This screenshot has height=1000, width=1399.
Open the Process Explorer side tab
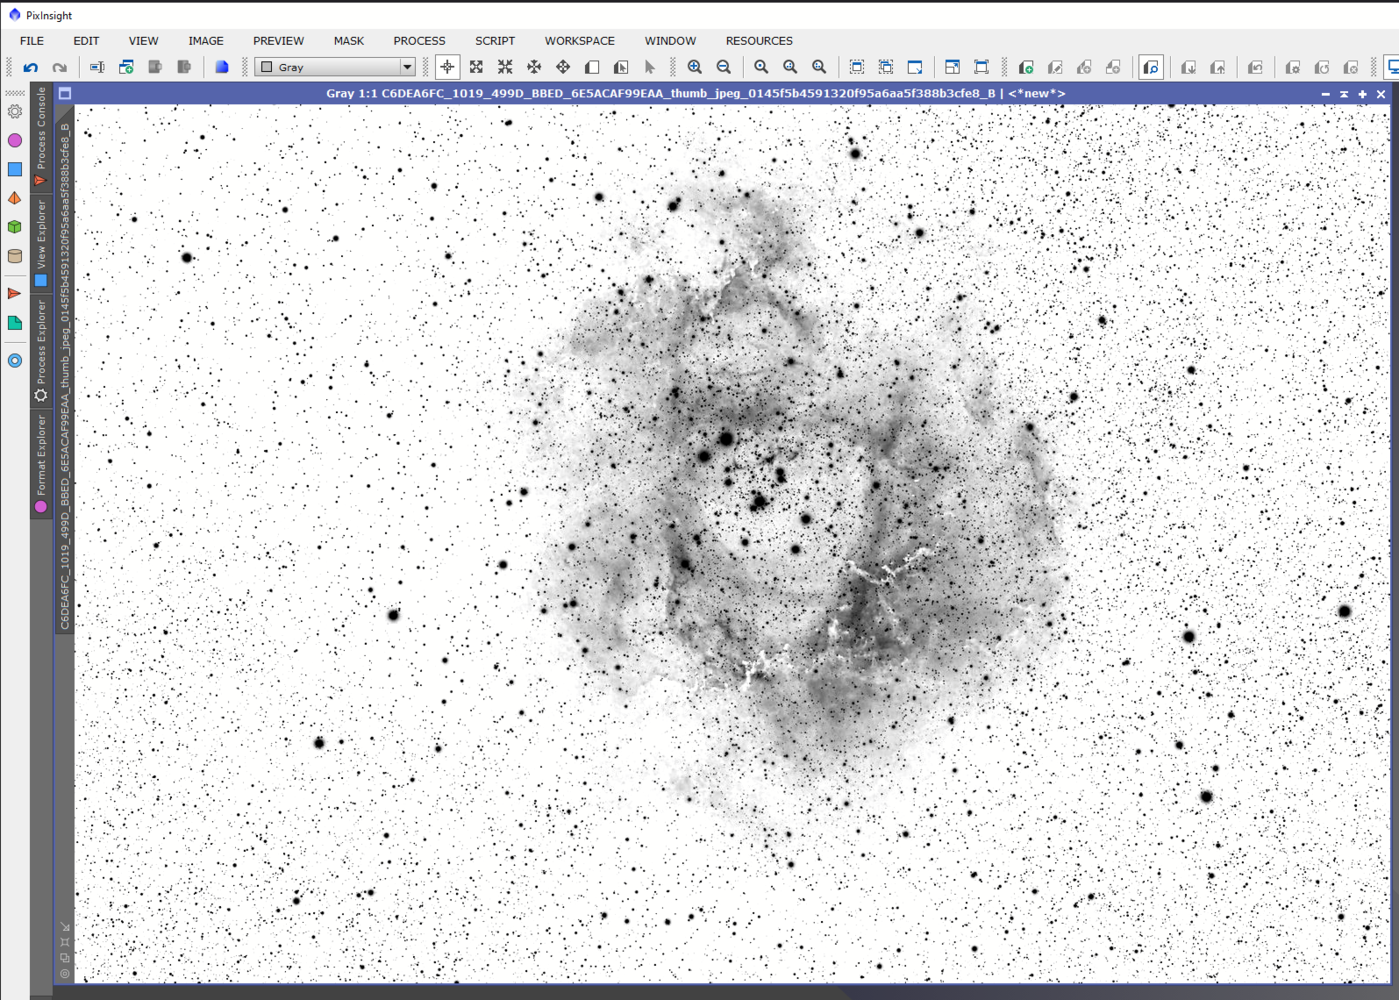(41, 350)
